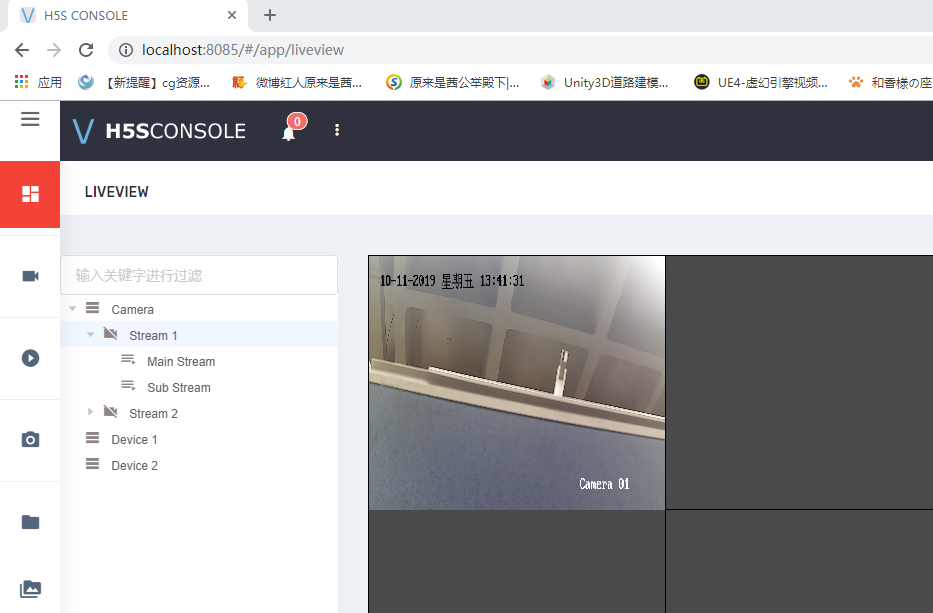The height and width of the screenshot is (613, 933).
Task: Open the image gallery sidebar icon
Action: pos(30,589)
